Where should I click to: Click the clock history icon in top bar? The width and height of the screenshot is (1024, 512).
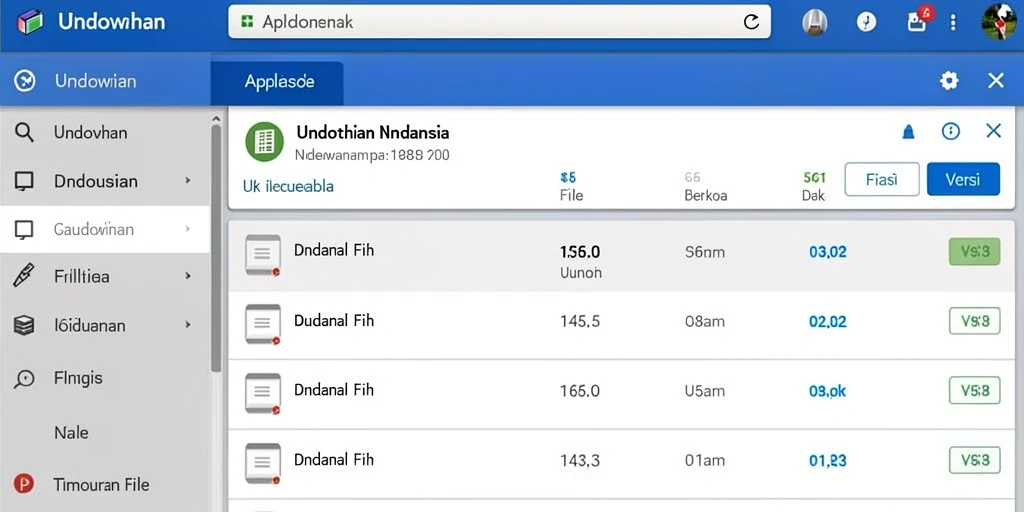coord(866,23)
